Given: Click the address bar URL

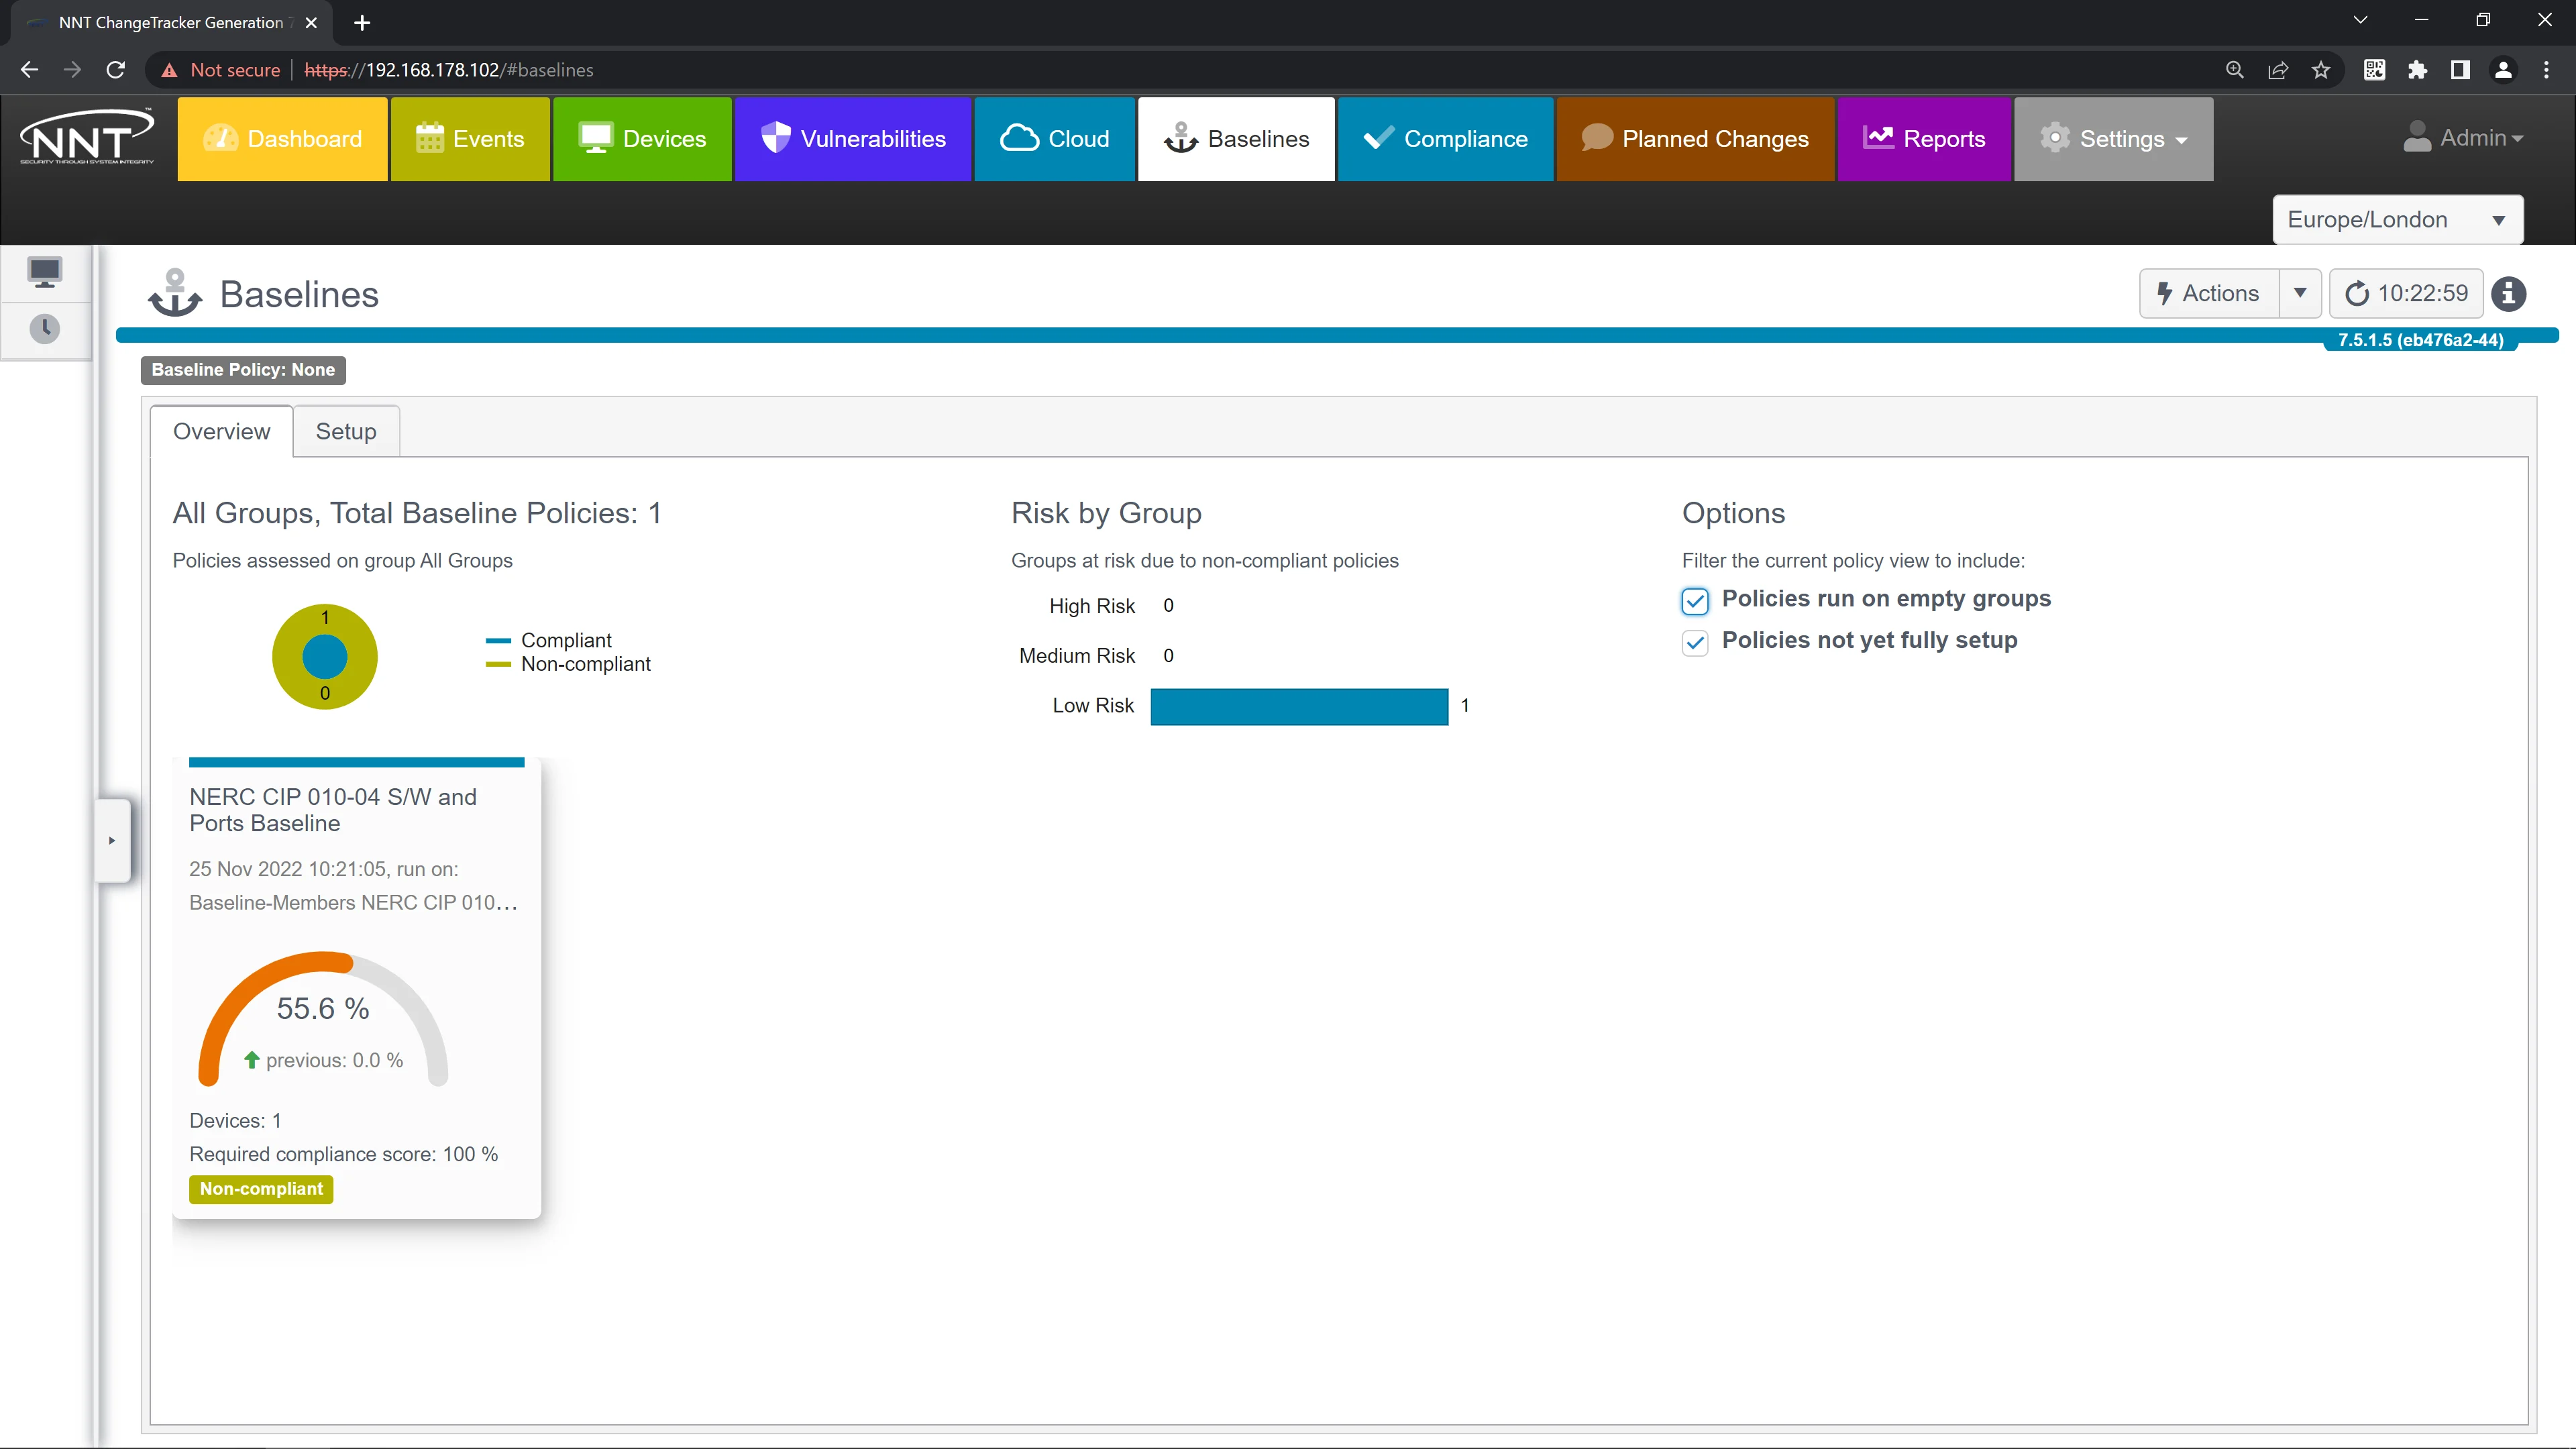Looking at the screenshot, I should tap(449, 70).
